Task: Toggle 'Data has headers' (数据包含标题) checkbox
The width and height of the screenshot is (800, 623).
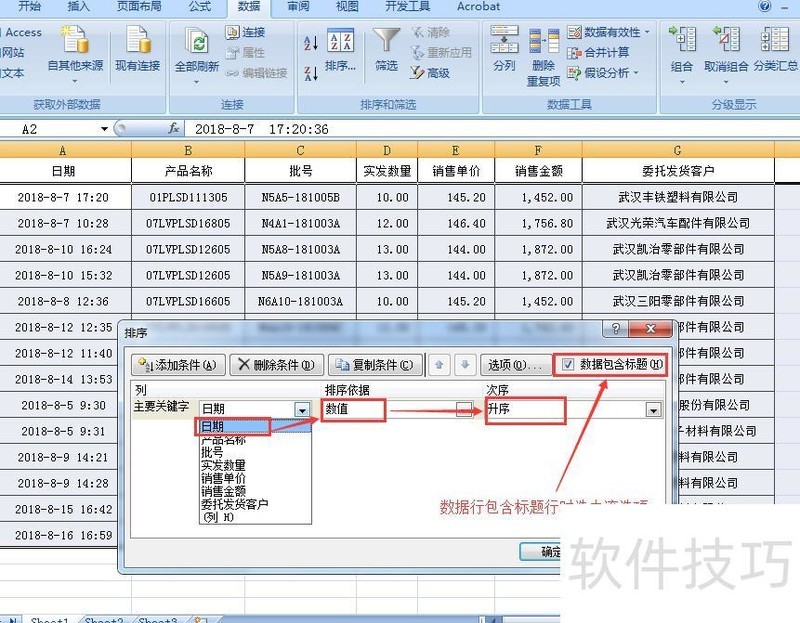Action: tap(568, 364)
